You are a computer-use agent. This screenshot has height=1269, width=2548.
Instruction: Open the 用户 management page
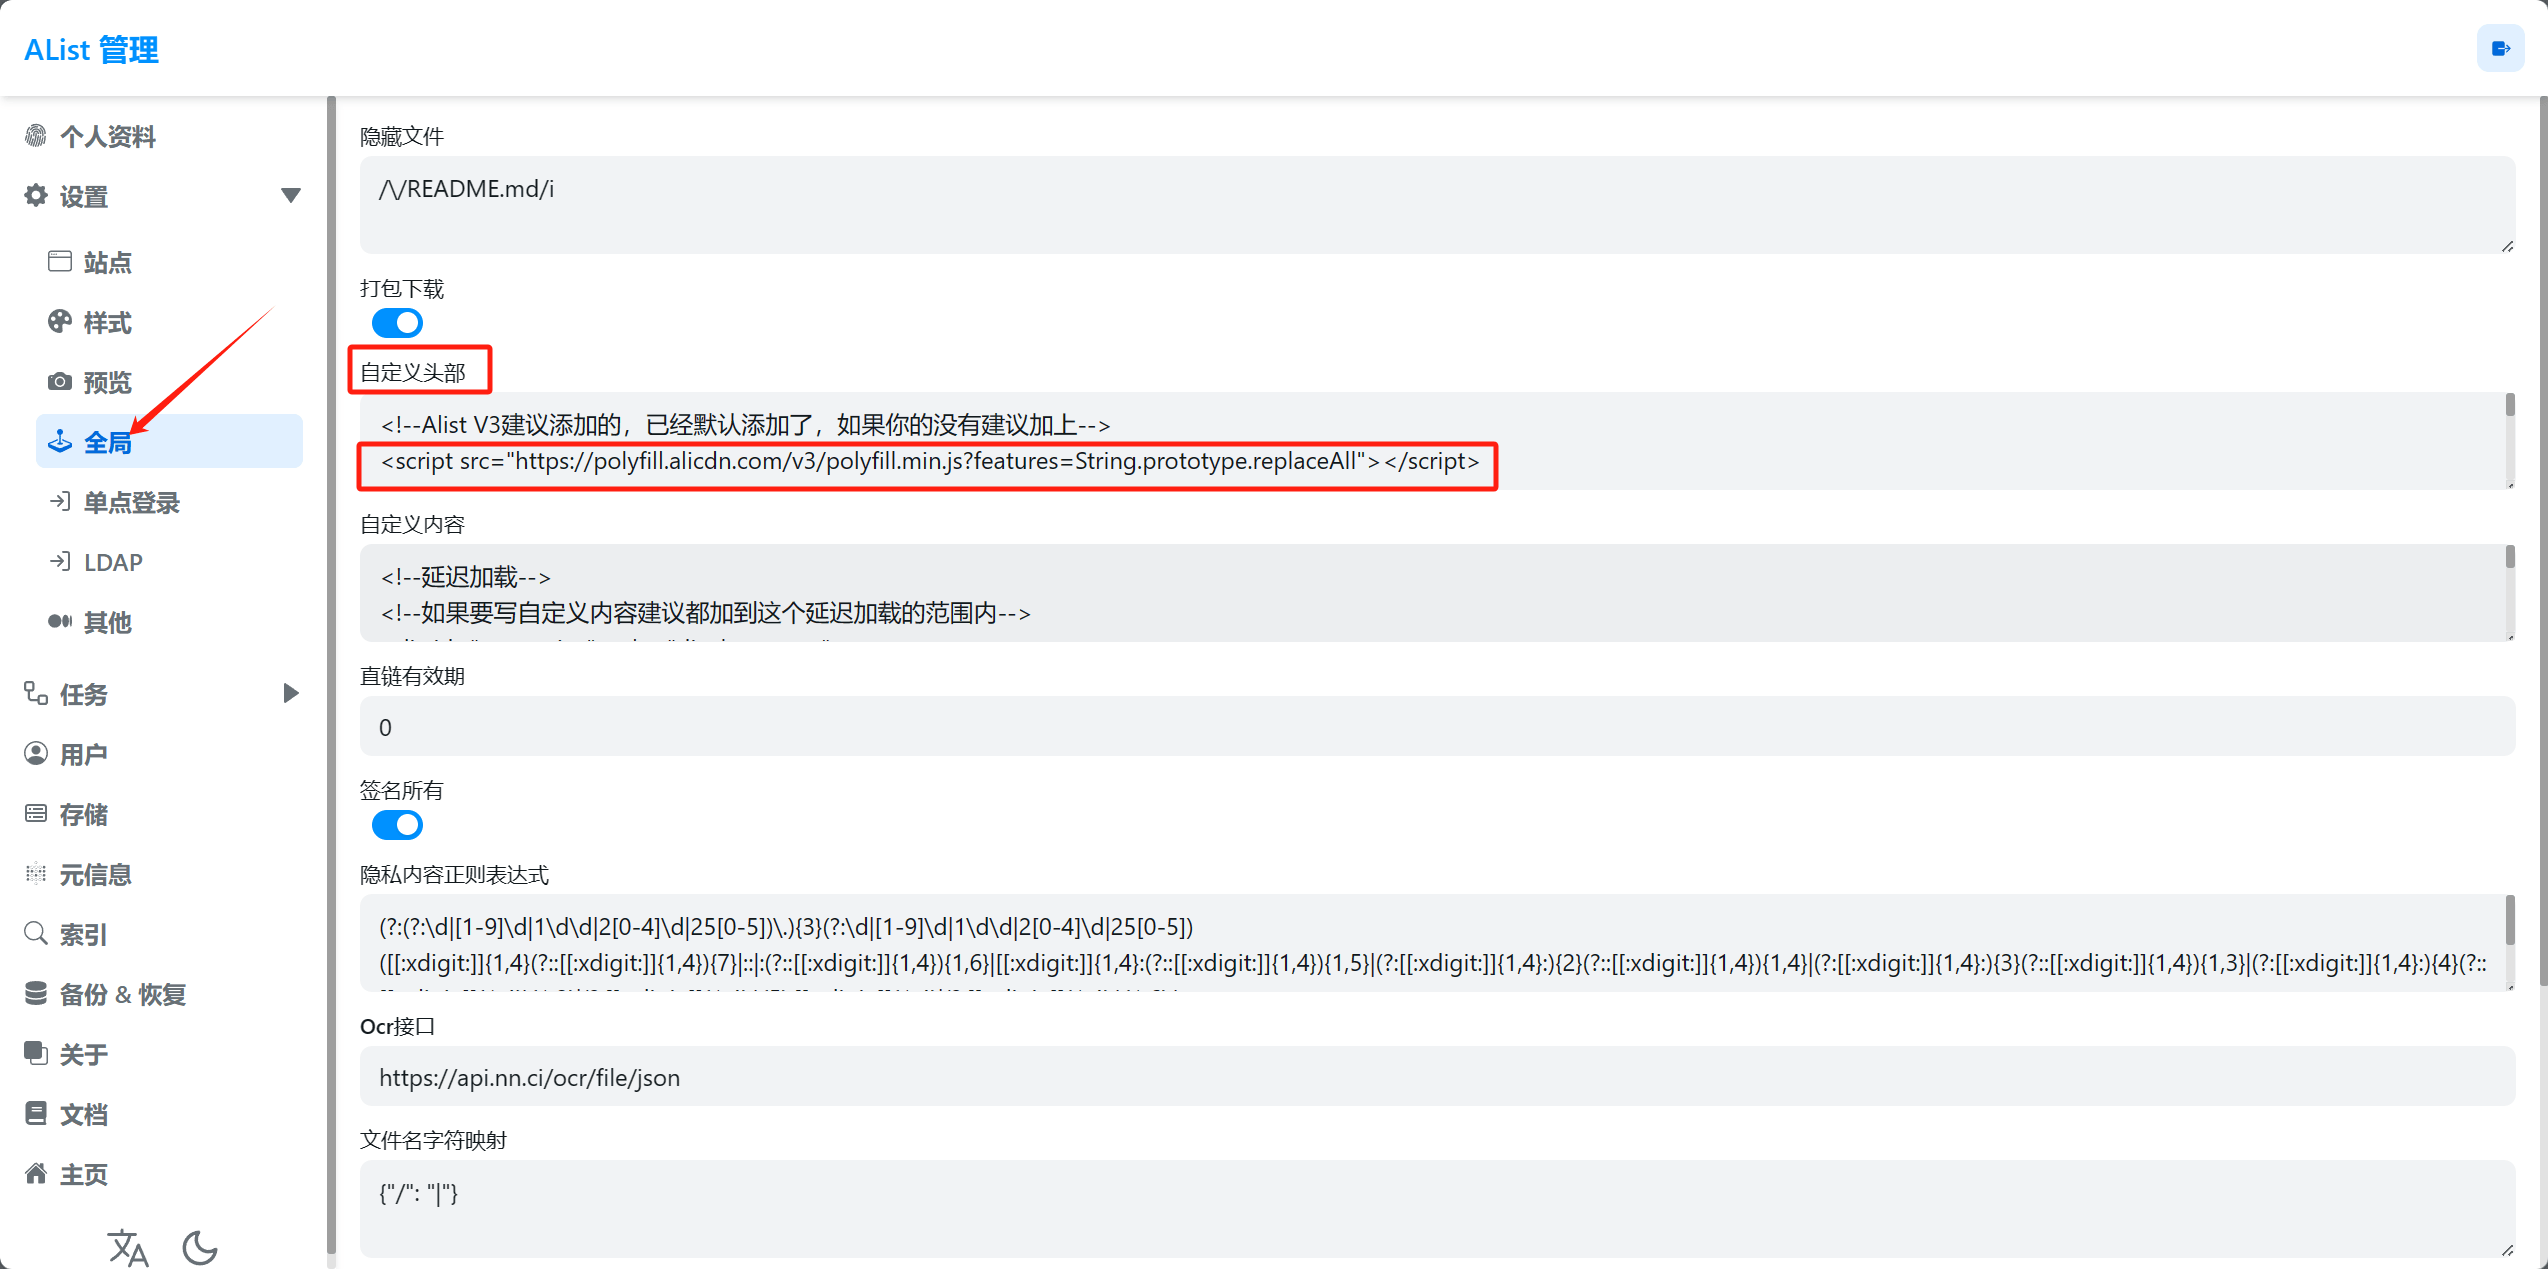[x=83, y=754]
